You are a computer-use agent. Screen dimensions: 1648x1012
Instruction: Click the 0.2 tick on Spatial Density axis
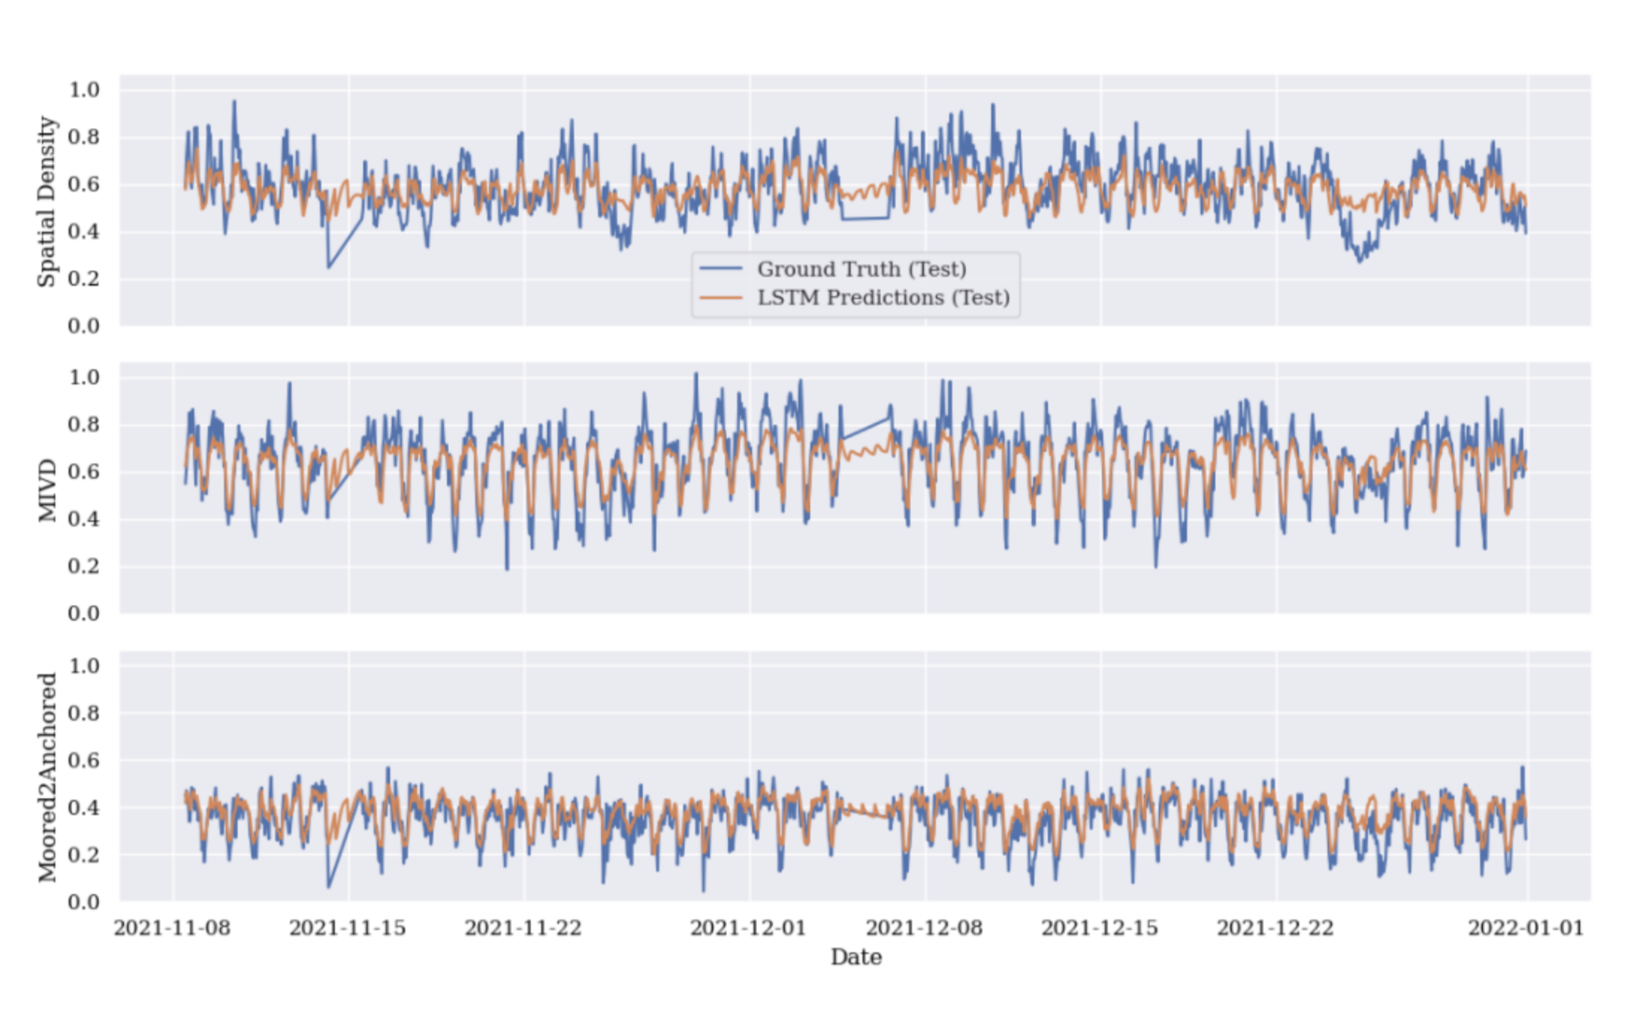point(84,279)
